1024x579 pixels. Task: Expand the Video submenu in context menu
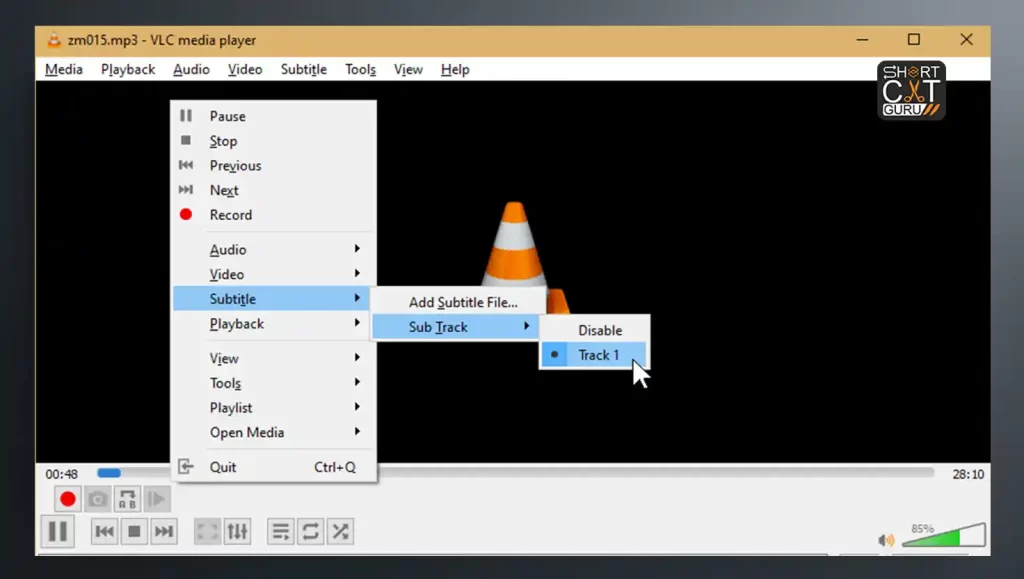pos(274,274)
